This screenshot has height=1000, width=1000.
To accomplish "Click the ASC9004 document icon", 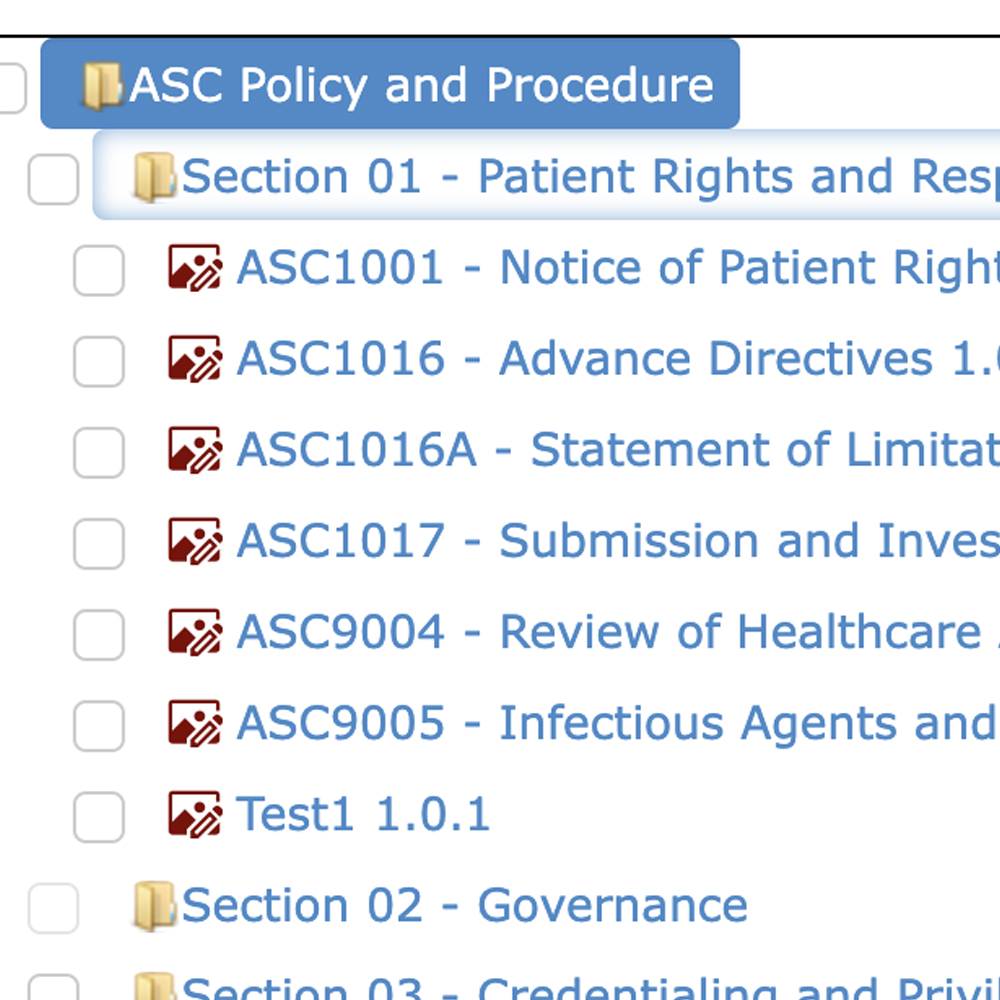I will 194,632.
